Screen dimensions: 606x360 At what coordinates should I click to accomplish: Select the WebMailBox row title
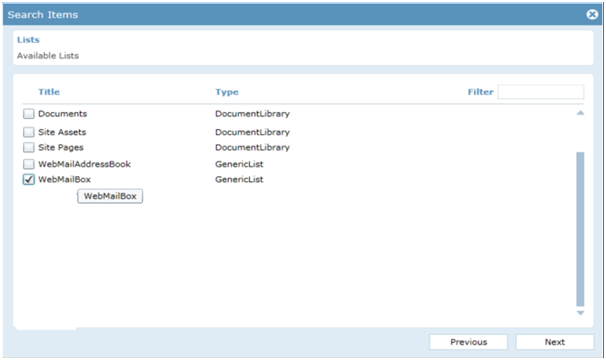[x=65, y=179]
